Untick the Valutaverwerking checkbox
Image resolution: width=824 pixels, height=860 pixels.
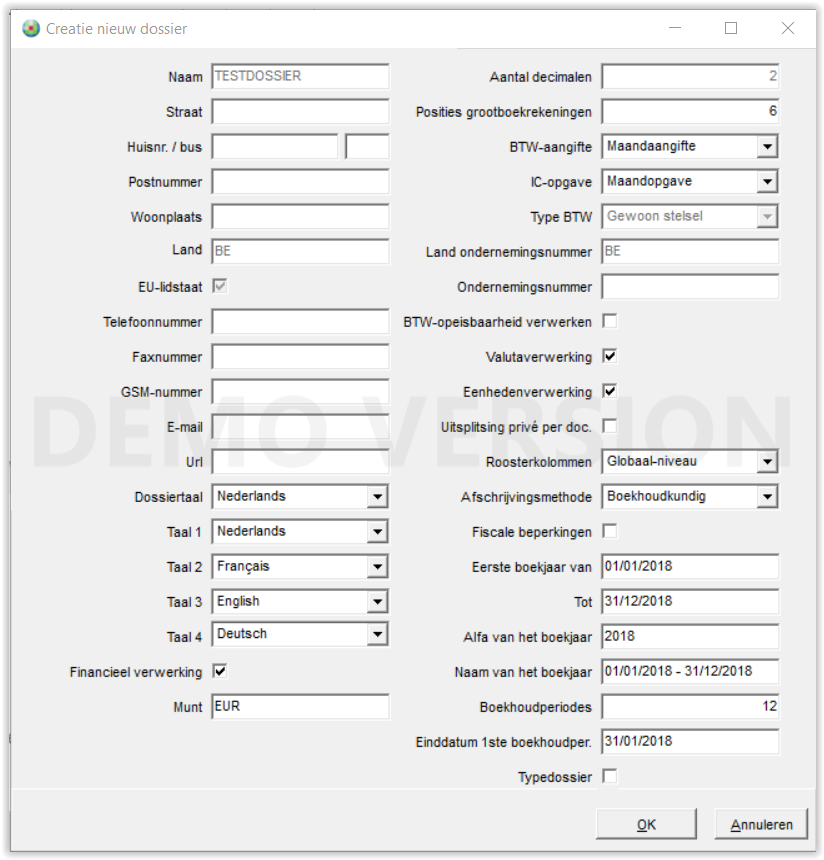pyautogui.click(x=610, y=357)
